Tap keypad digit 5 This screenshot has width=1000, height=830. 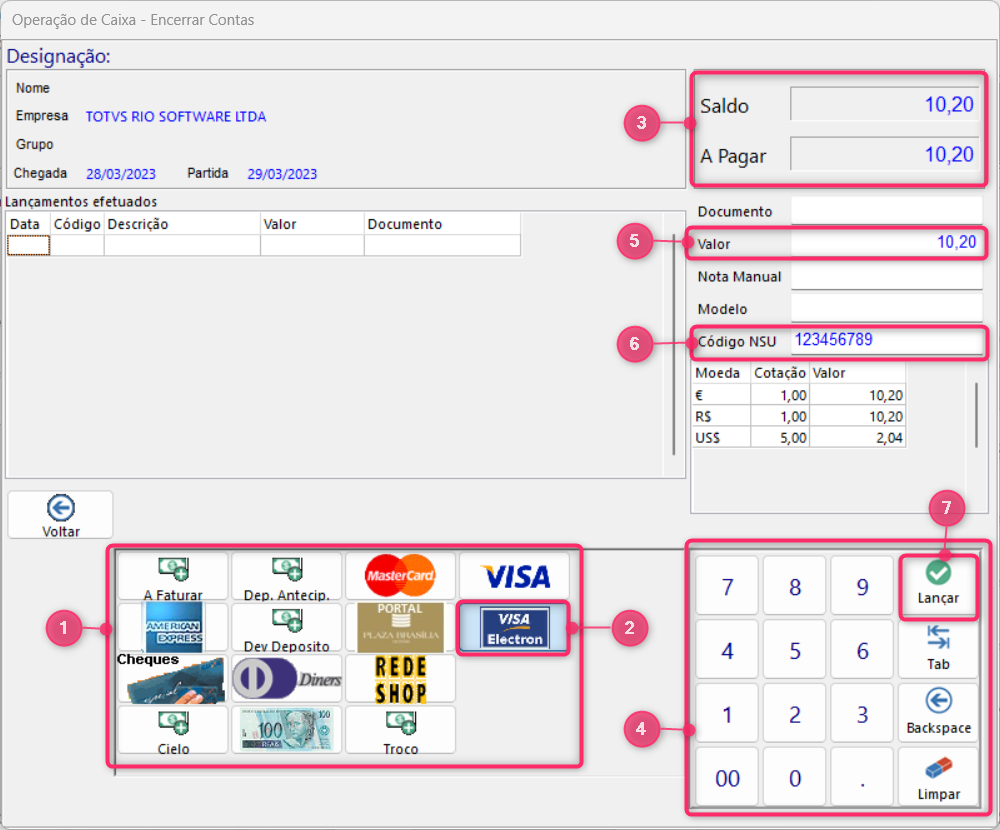coord(795,650)
